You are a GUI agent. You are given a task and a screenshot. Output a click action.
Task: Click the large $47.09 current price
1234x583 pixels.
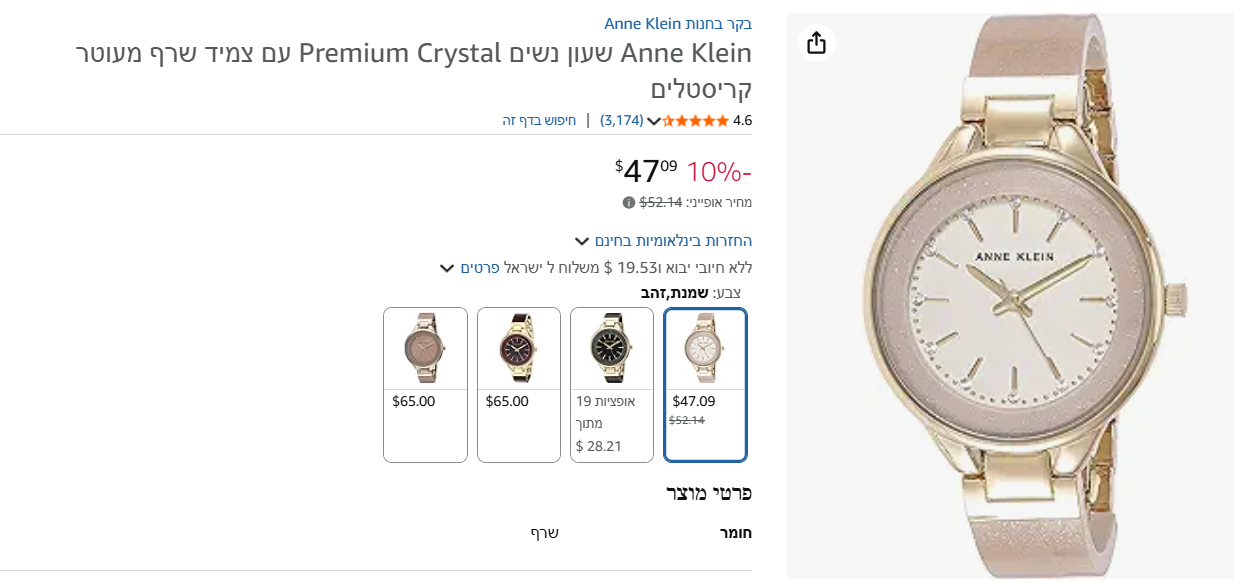tap(646, 171)
